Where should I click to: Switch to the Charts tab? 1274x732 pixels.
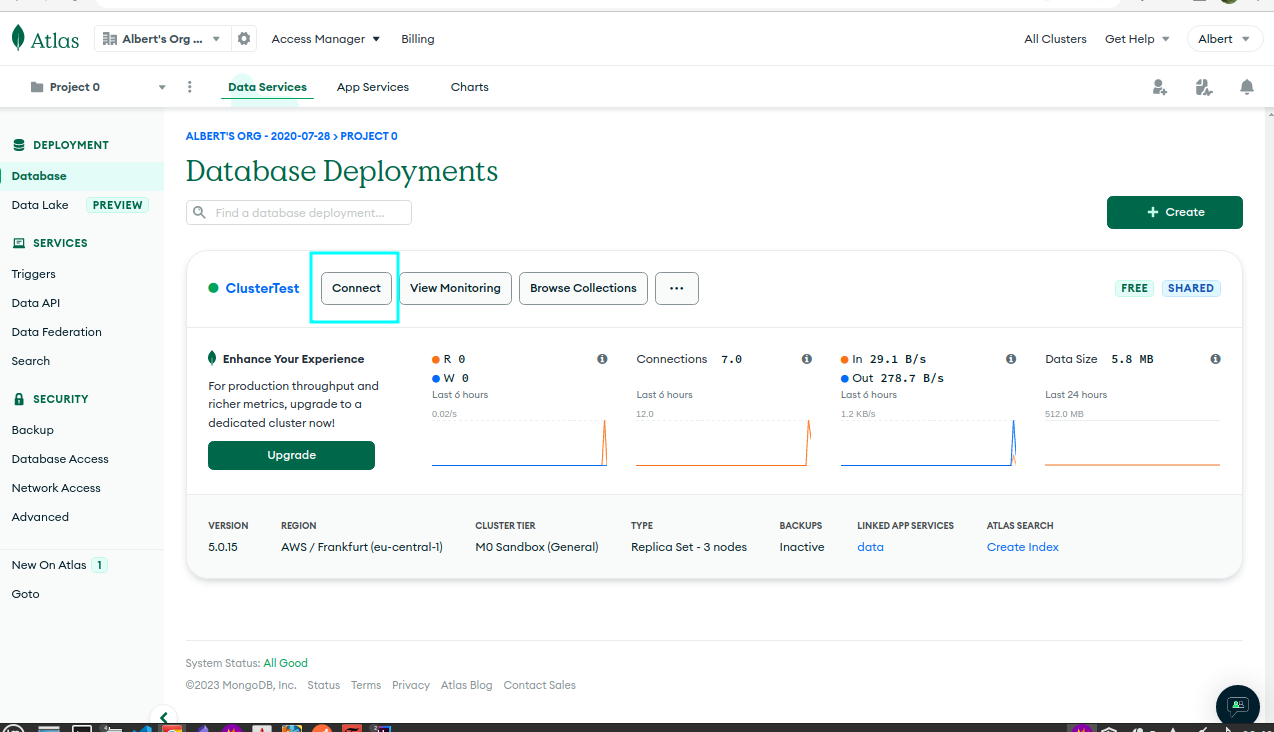click(470, 87)
